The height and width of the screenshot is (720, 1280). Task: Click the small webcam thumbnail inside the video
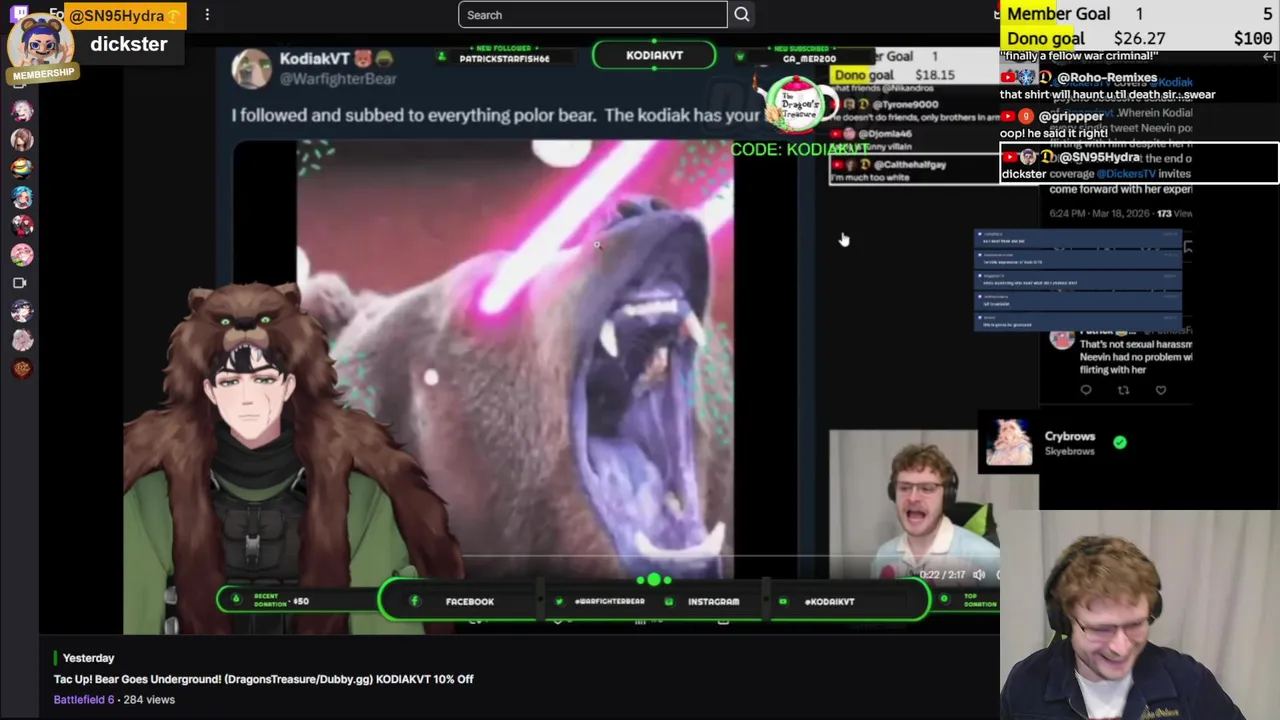click(913, 504)
